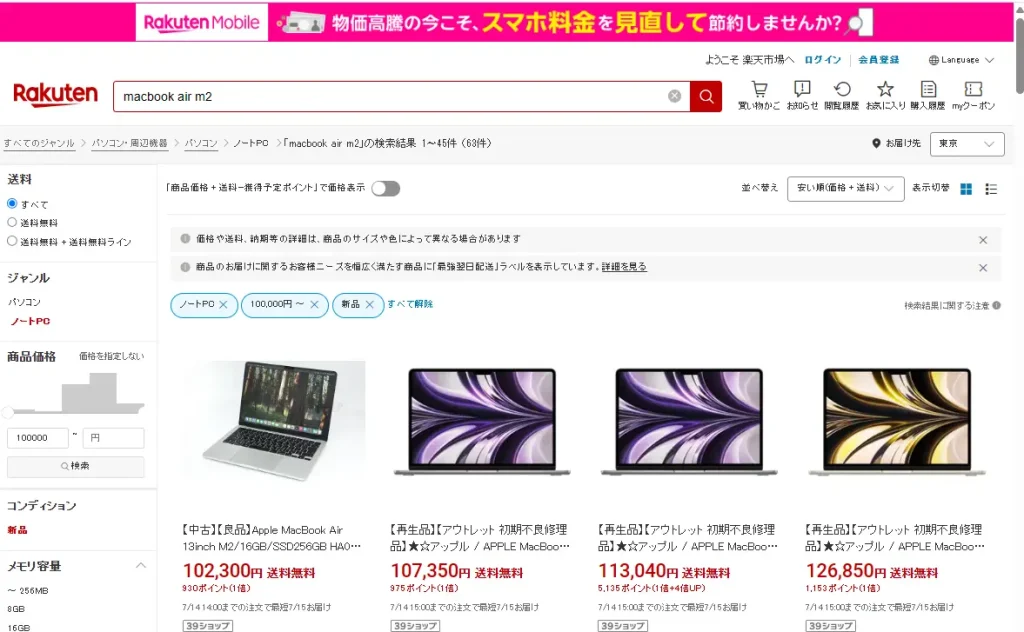This screenshot has height=632, width=1024.
Task: Select 送料無料＋送料無料ライン radio button
Action: 12,241
